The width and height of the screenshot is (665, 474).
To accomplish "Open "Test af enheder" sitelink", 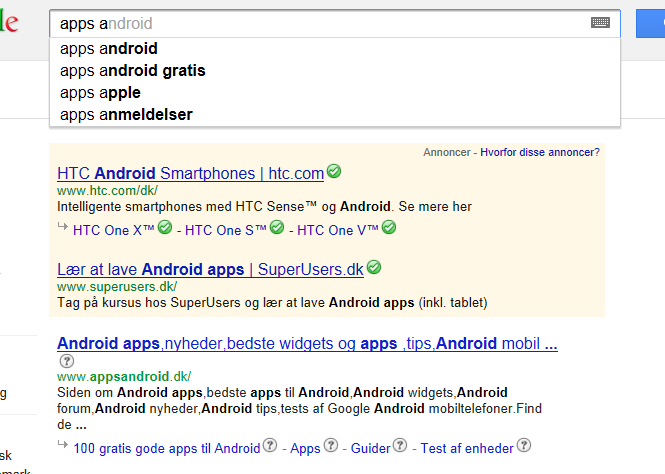I will coord(467,448).
